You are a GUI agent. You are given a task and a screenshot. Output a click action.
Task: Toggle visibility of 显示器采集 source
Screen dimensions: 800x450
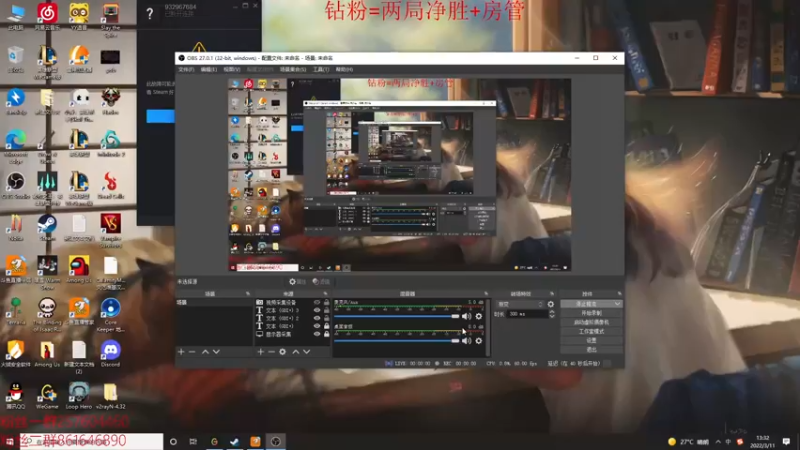click(317, 334)
